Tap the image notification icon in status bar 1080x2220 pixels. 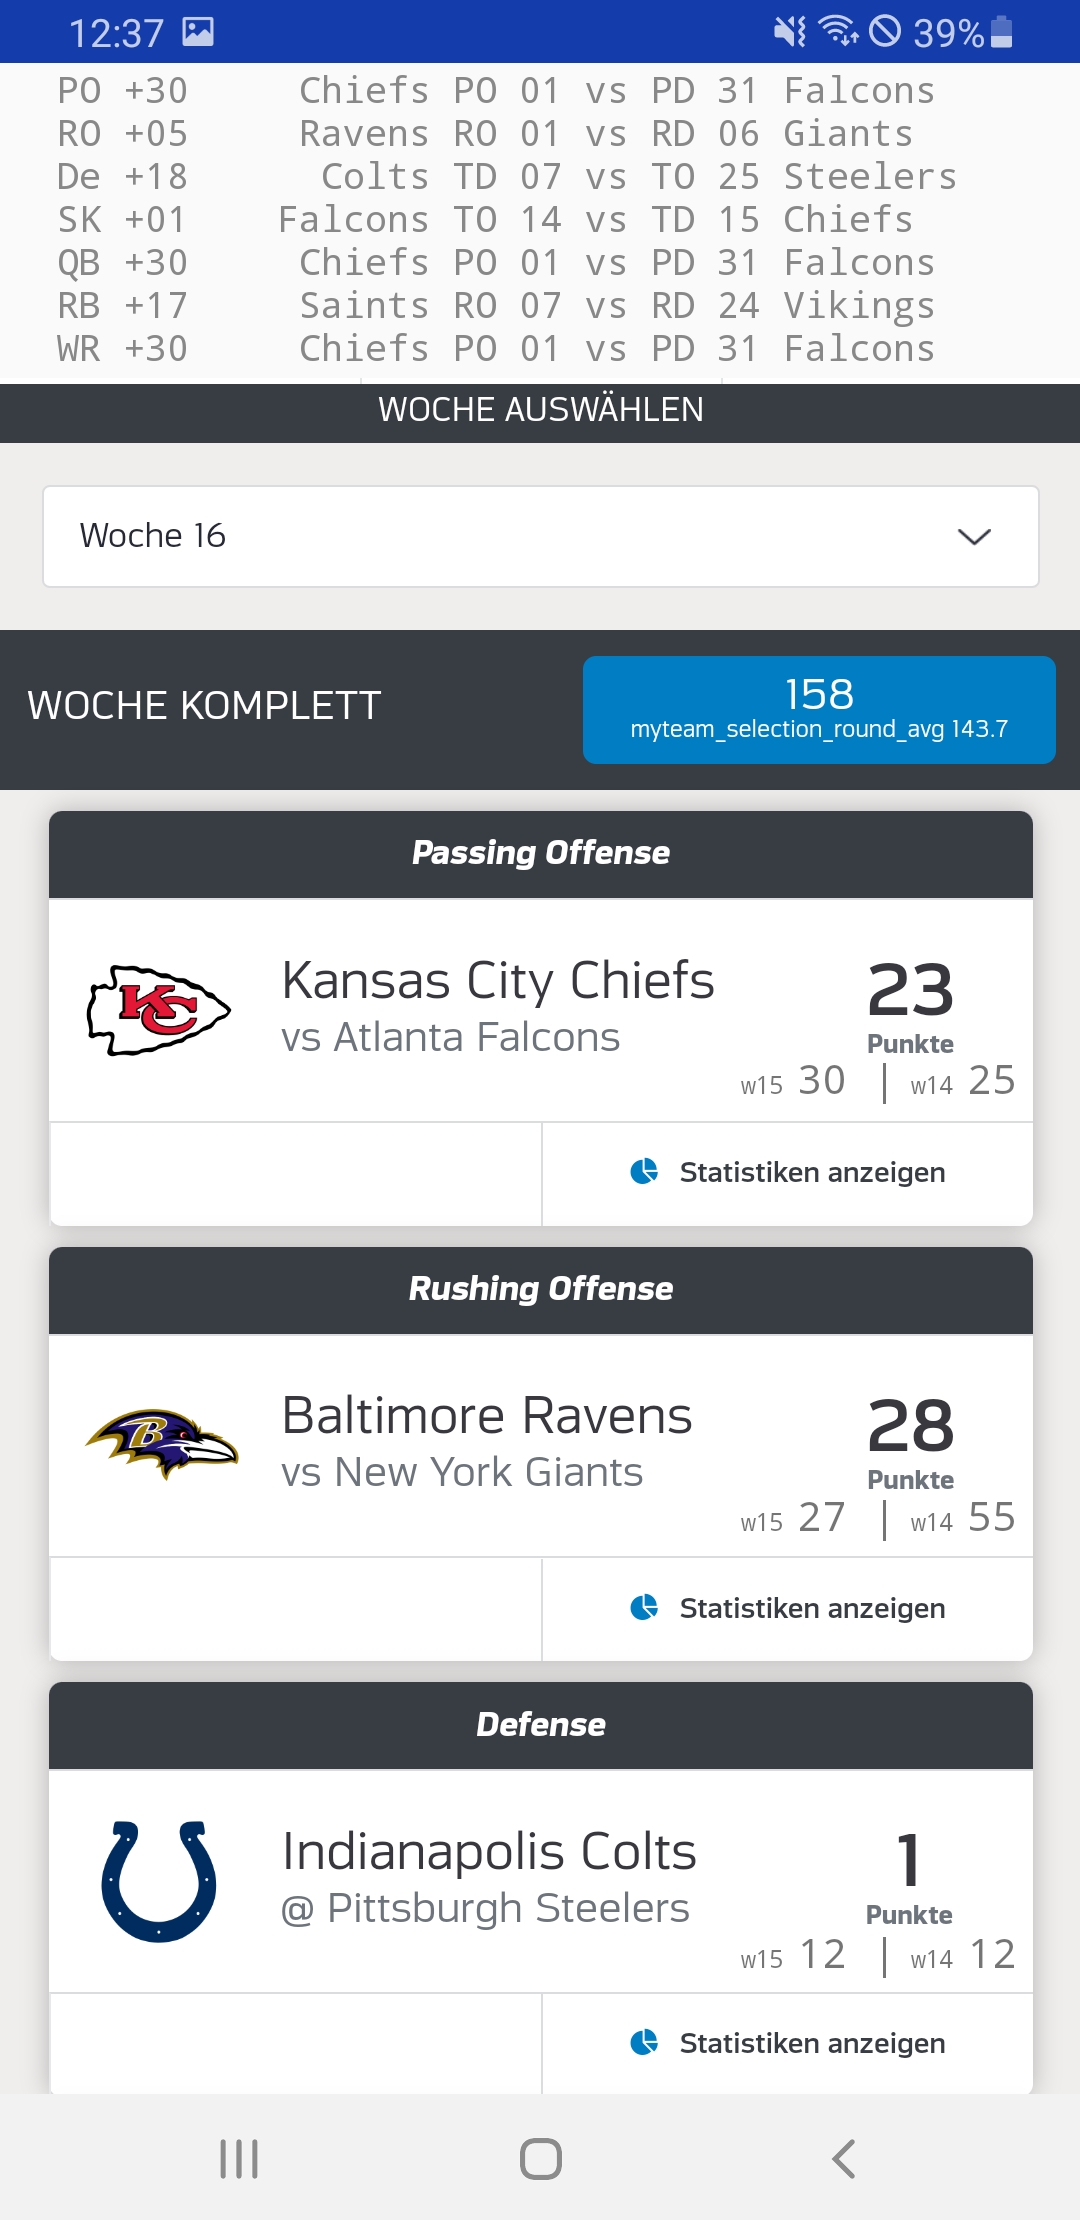198,32
